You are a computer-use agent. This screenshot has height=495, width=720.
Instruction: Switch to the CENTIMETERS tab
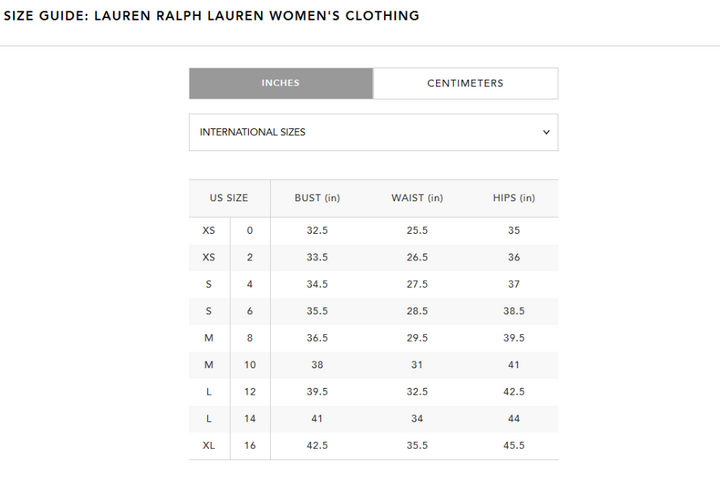point(465,83)
